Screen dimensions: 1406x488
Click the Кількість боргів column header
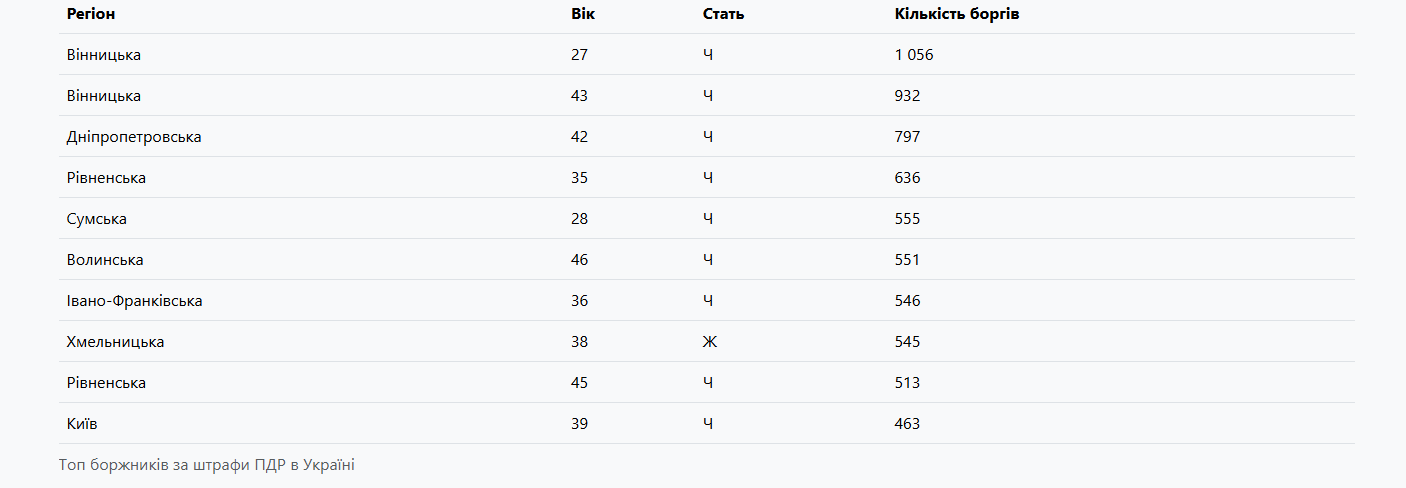pos(957,14)
